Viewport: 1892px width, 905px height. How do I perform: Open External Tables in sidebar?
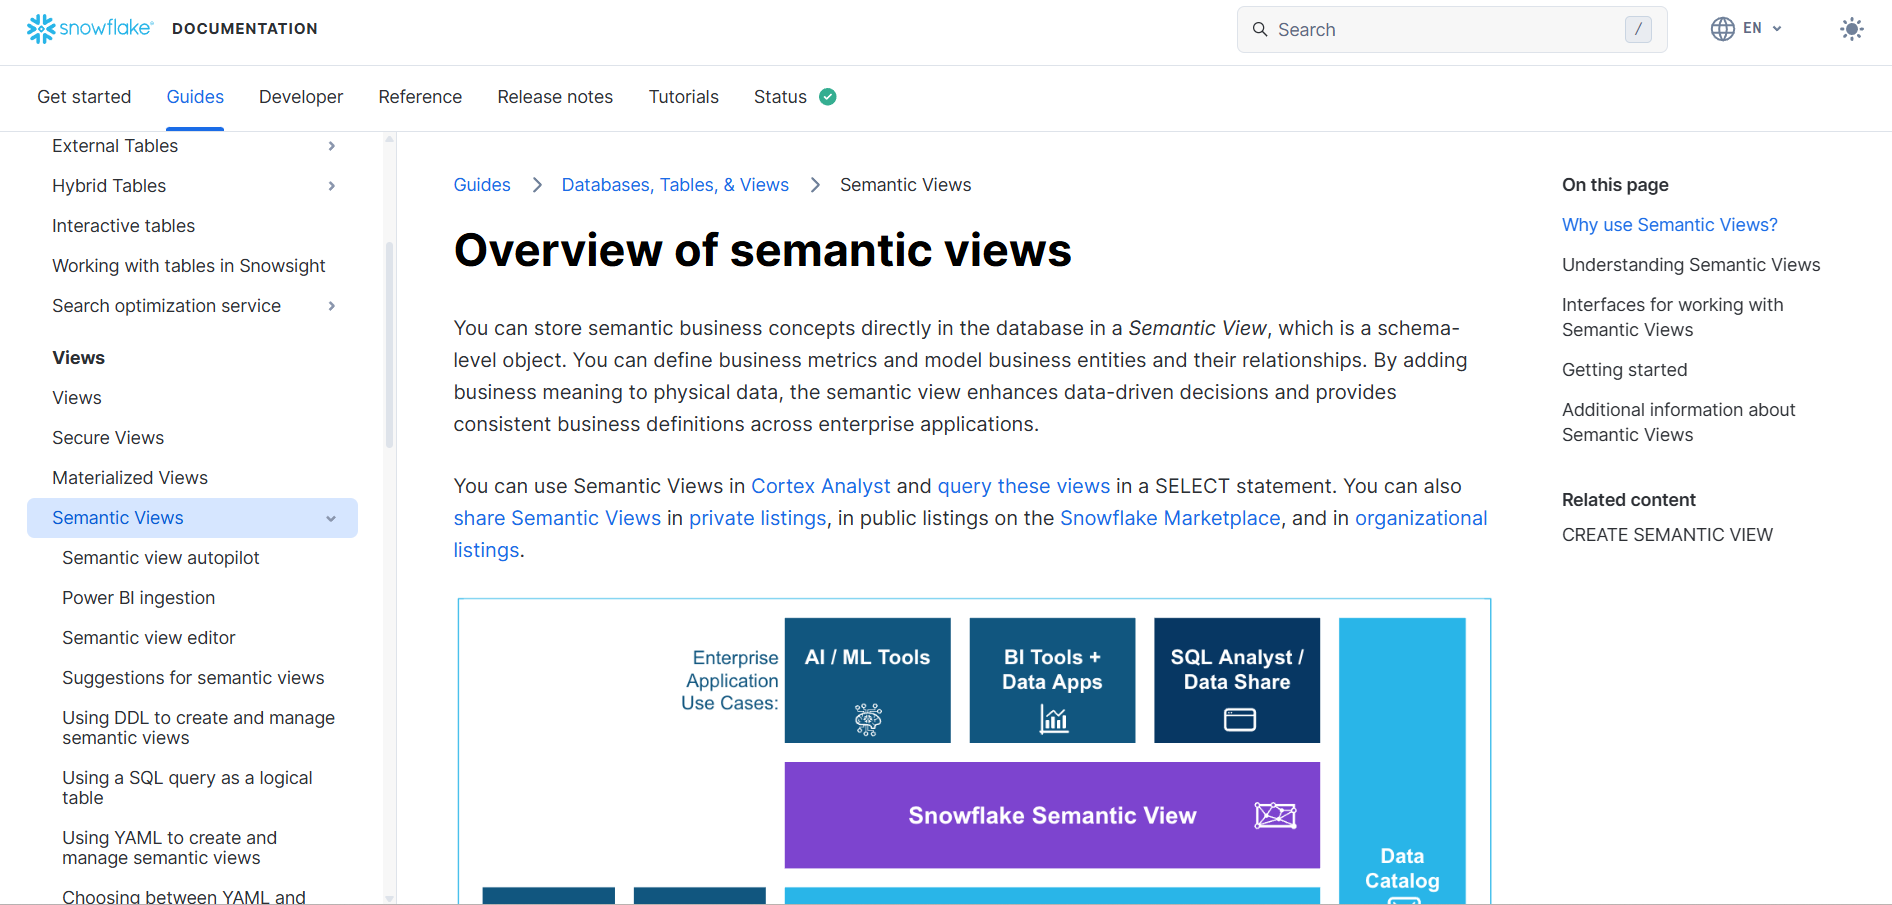click(x=115, y=146)
